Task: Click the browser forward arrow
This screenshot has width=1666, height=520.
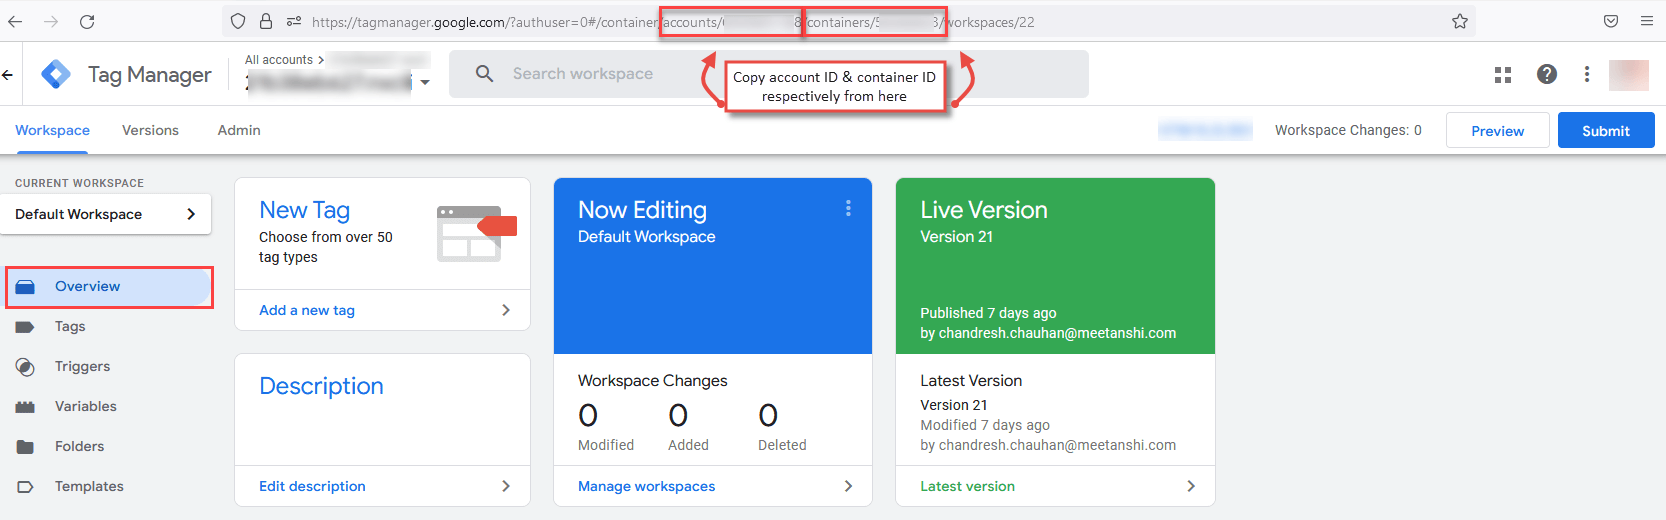Action: tap(51, 21)
